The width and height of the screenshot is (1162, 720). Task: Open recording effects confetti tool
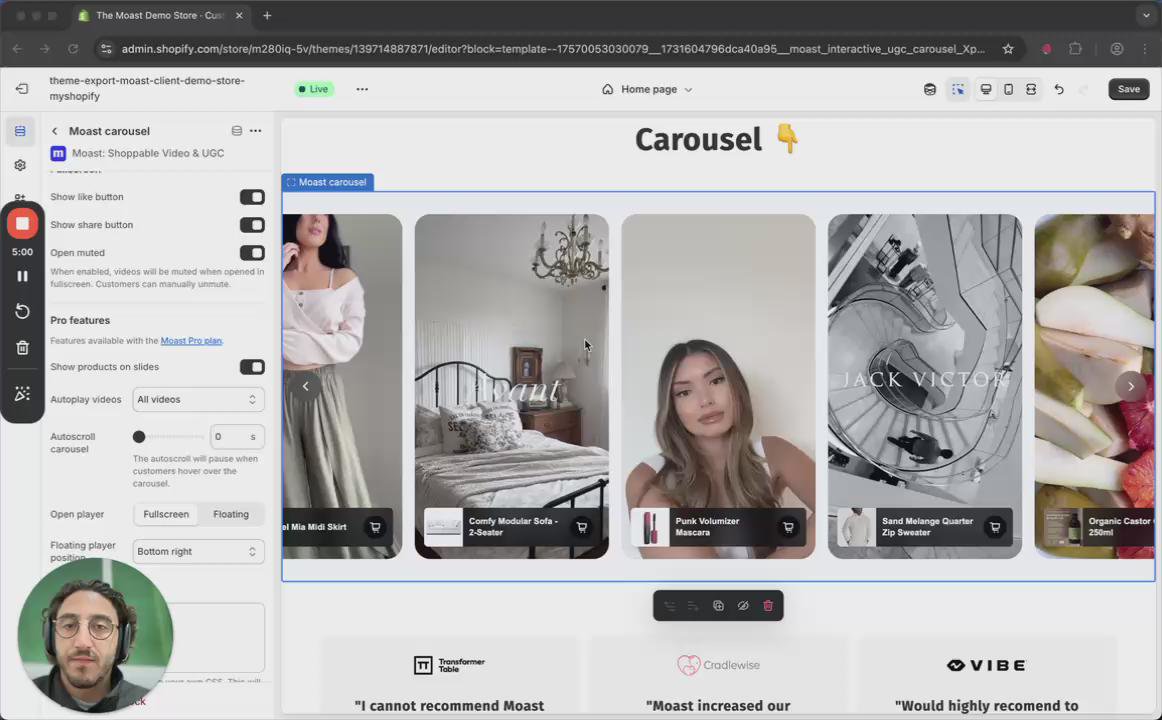22,393
